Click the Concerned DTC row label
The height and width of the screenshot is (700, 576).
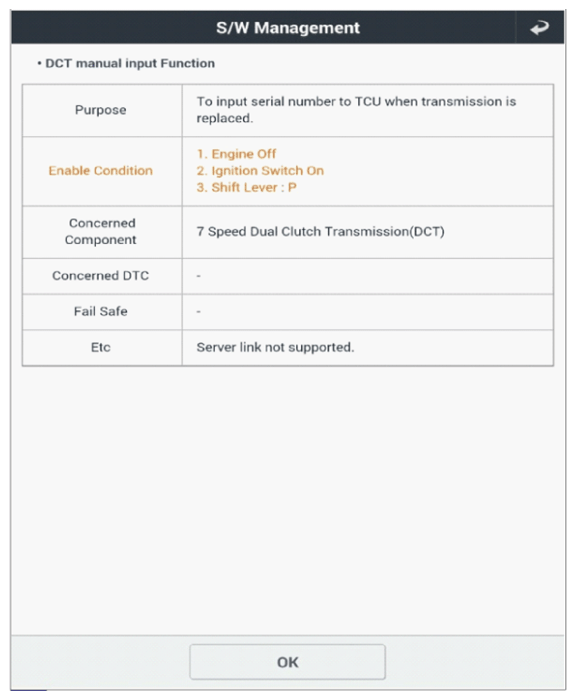click(x=100, y=276)
